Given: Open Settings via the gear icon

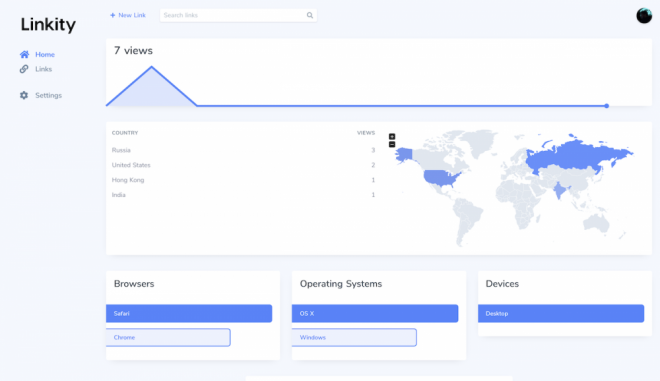Looking at the screenshot, I should point(24,95).
